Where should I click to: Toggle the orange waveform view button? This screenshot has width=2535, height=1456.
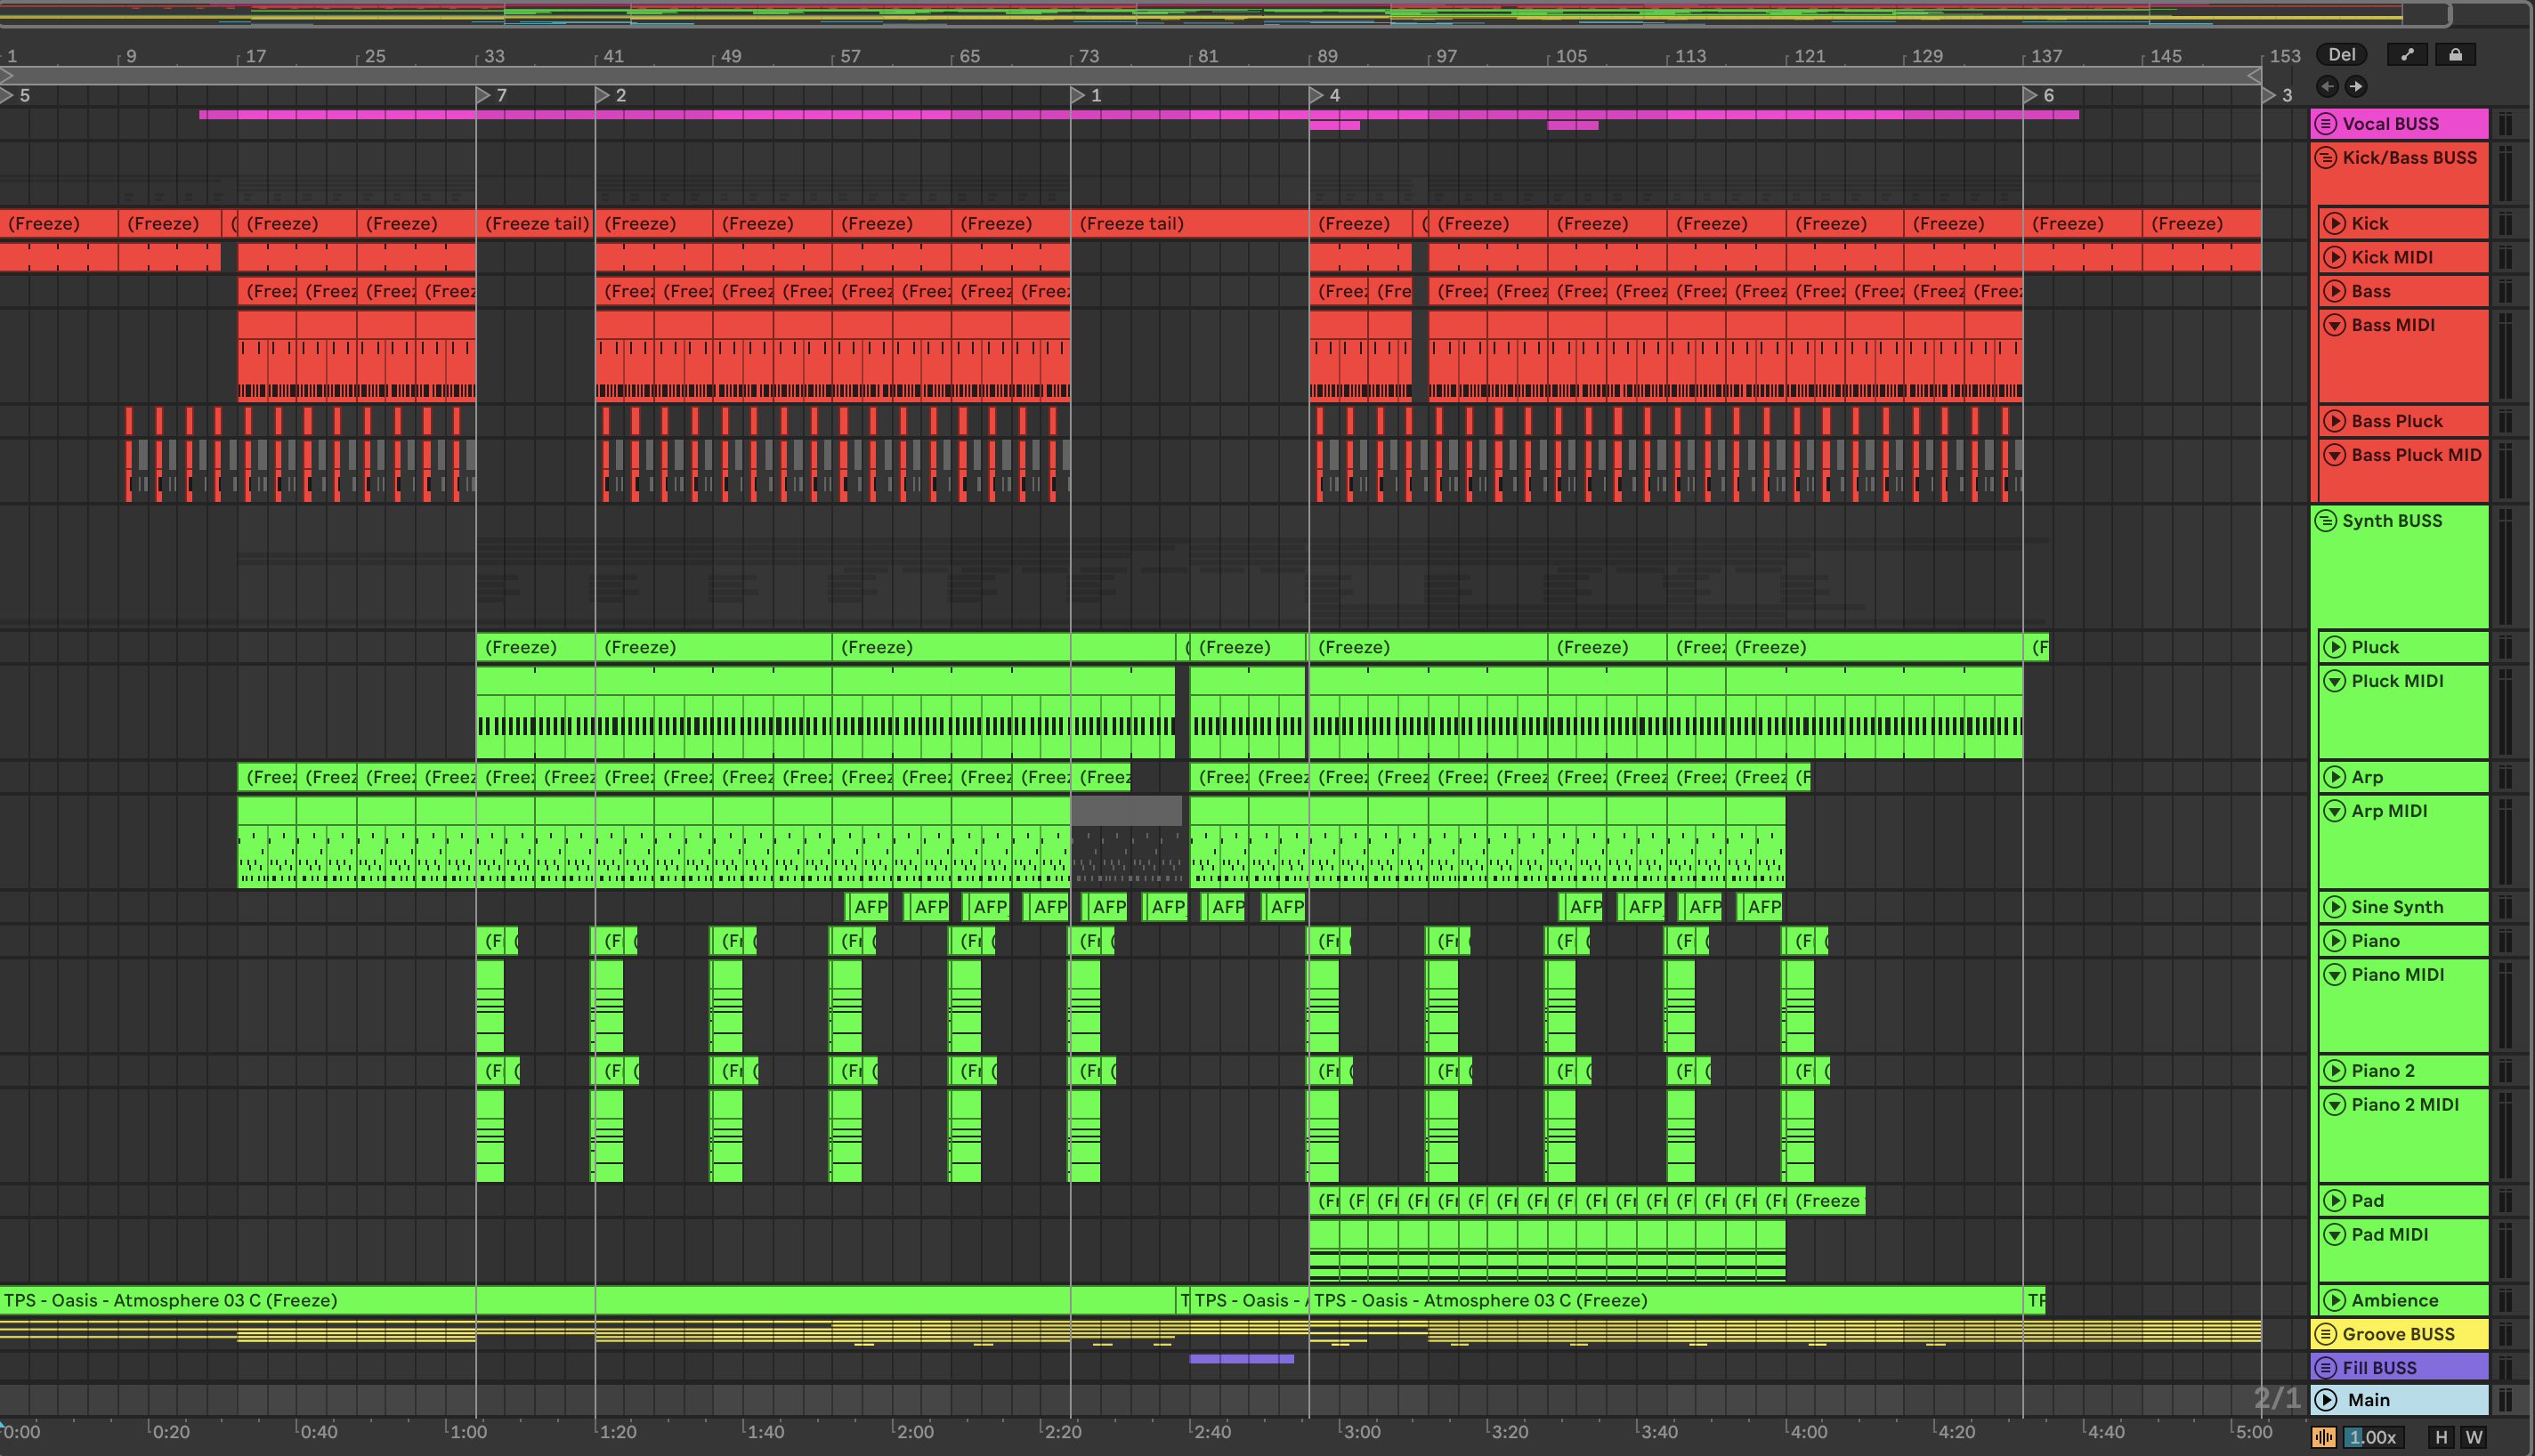pyautogui.click(x=2324, y=1437)
